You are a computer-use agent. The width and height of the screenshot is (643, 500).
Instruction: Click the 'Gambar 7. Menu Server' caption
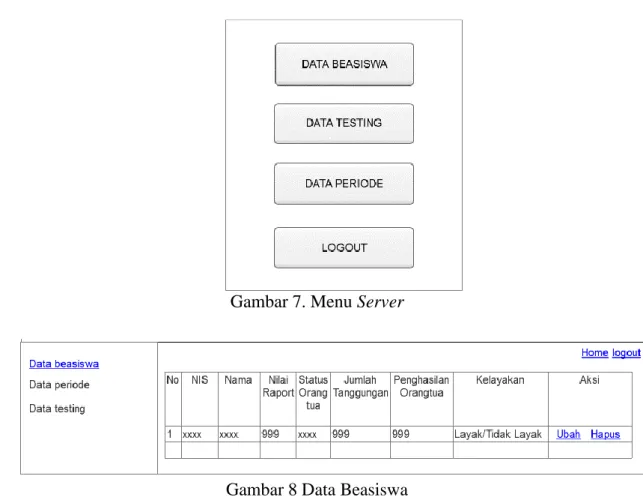click(317, 302)
